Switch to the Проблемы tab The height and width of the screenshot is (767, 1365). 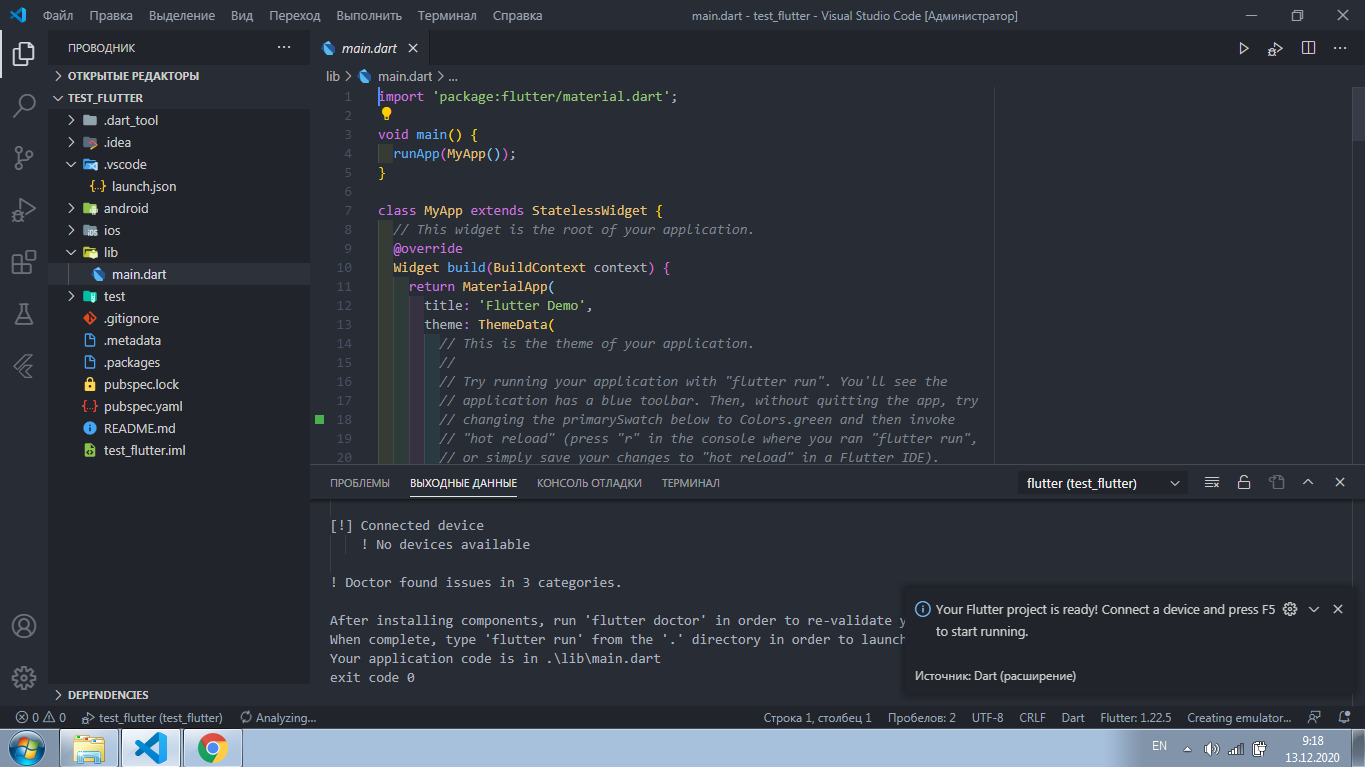pyautogui.click(x=360, y=483)
